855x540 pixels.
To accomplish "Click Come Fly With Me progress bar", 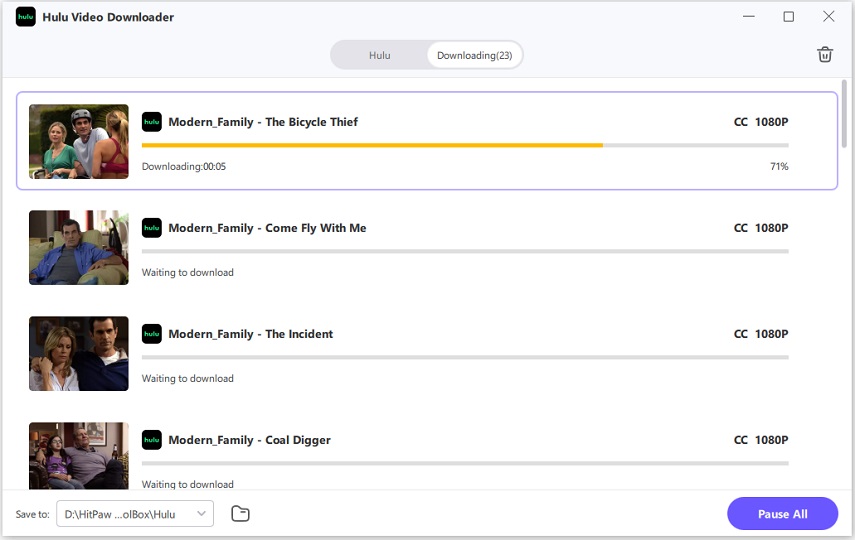I will [x=465, y=251].
